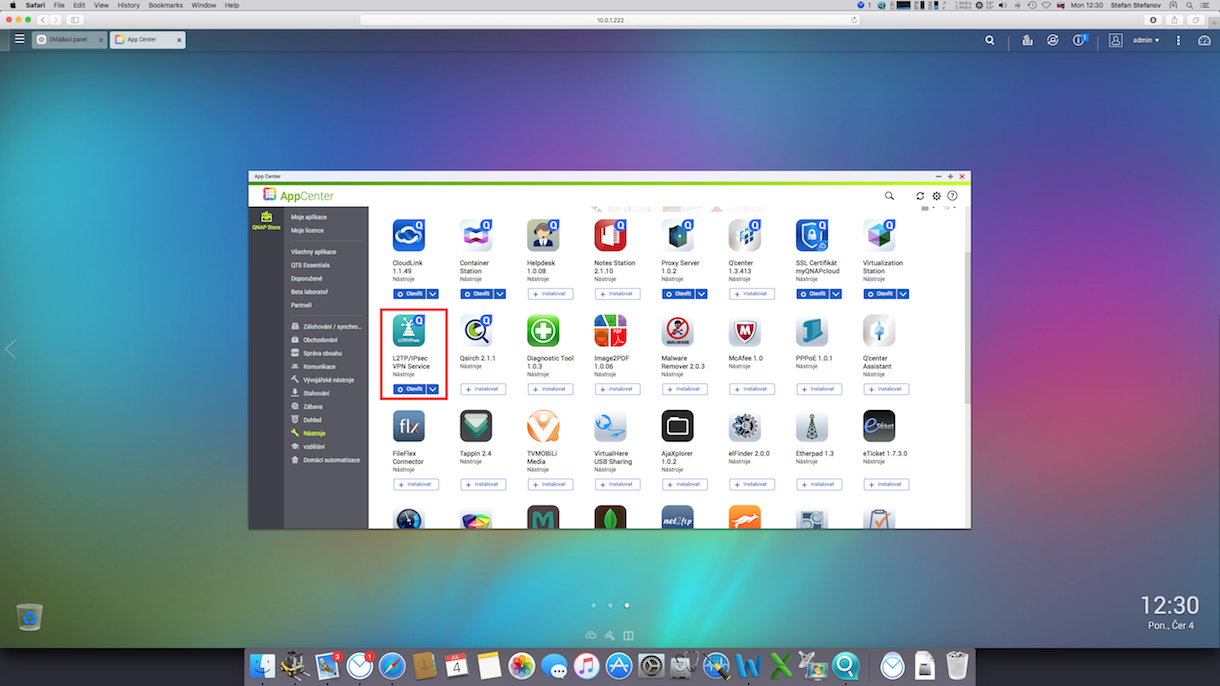Expand dropdown arrow beside CloudLink Otevřít
The width and height of the screenshot is (1220, 686).
(433, 294)
